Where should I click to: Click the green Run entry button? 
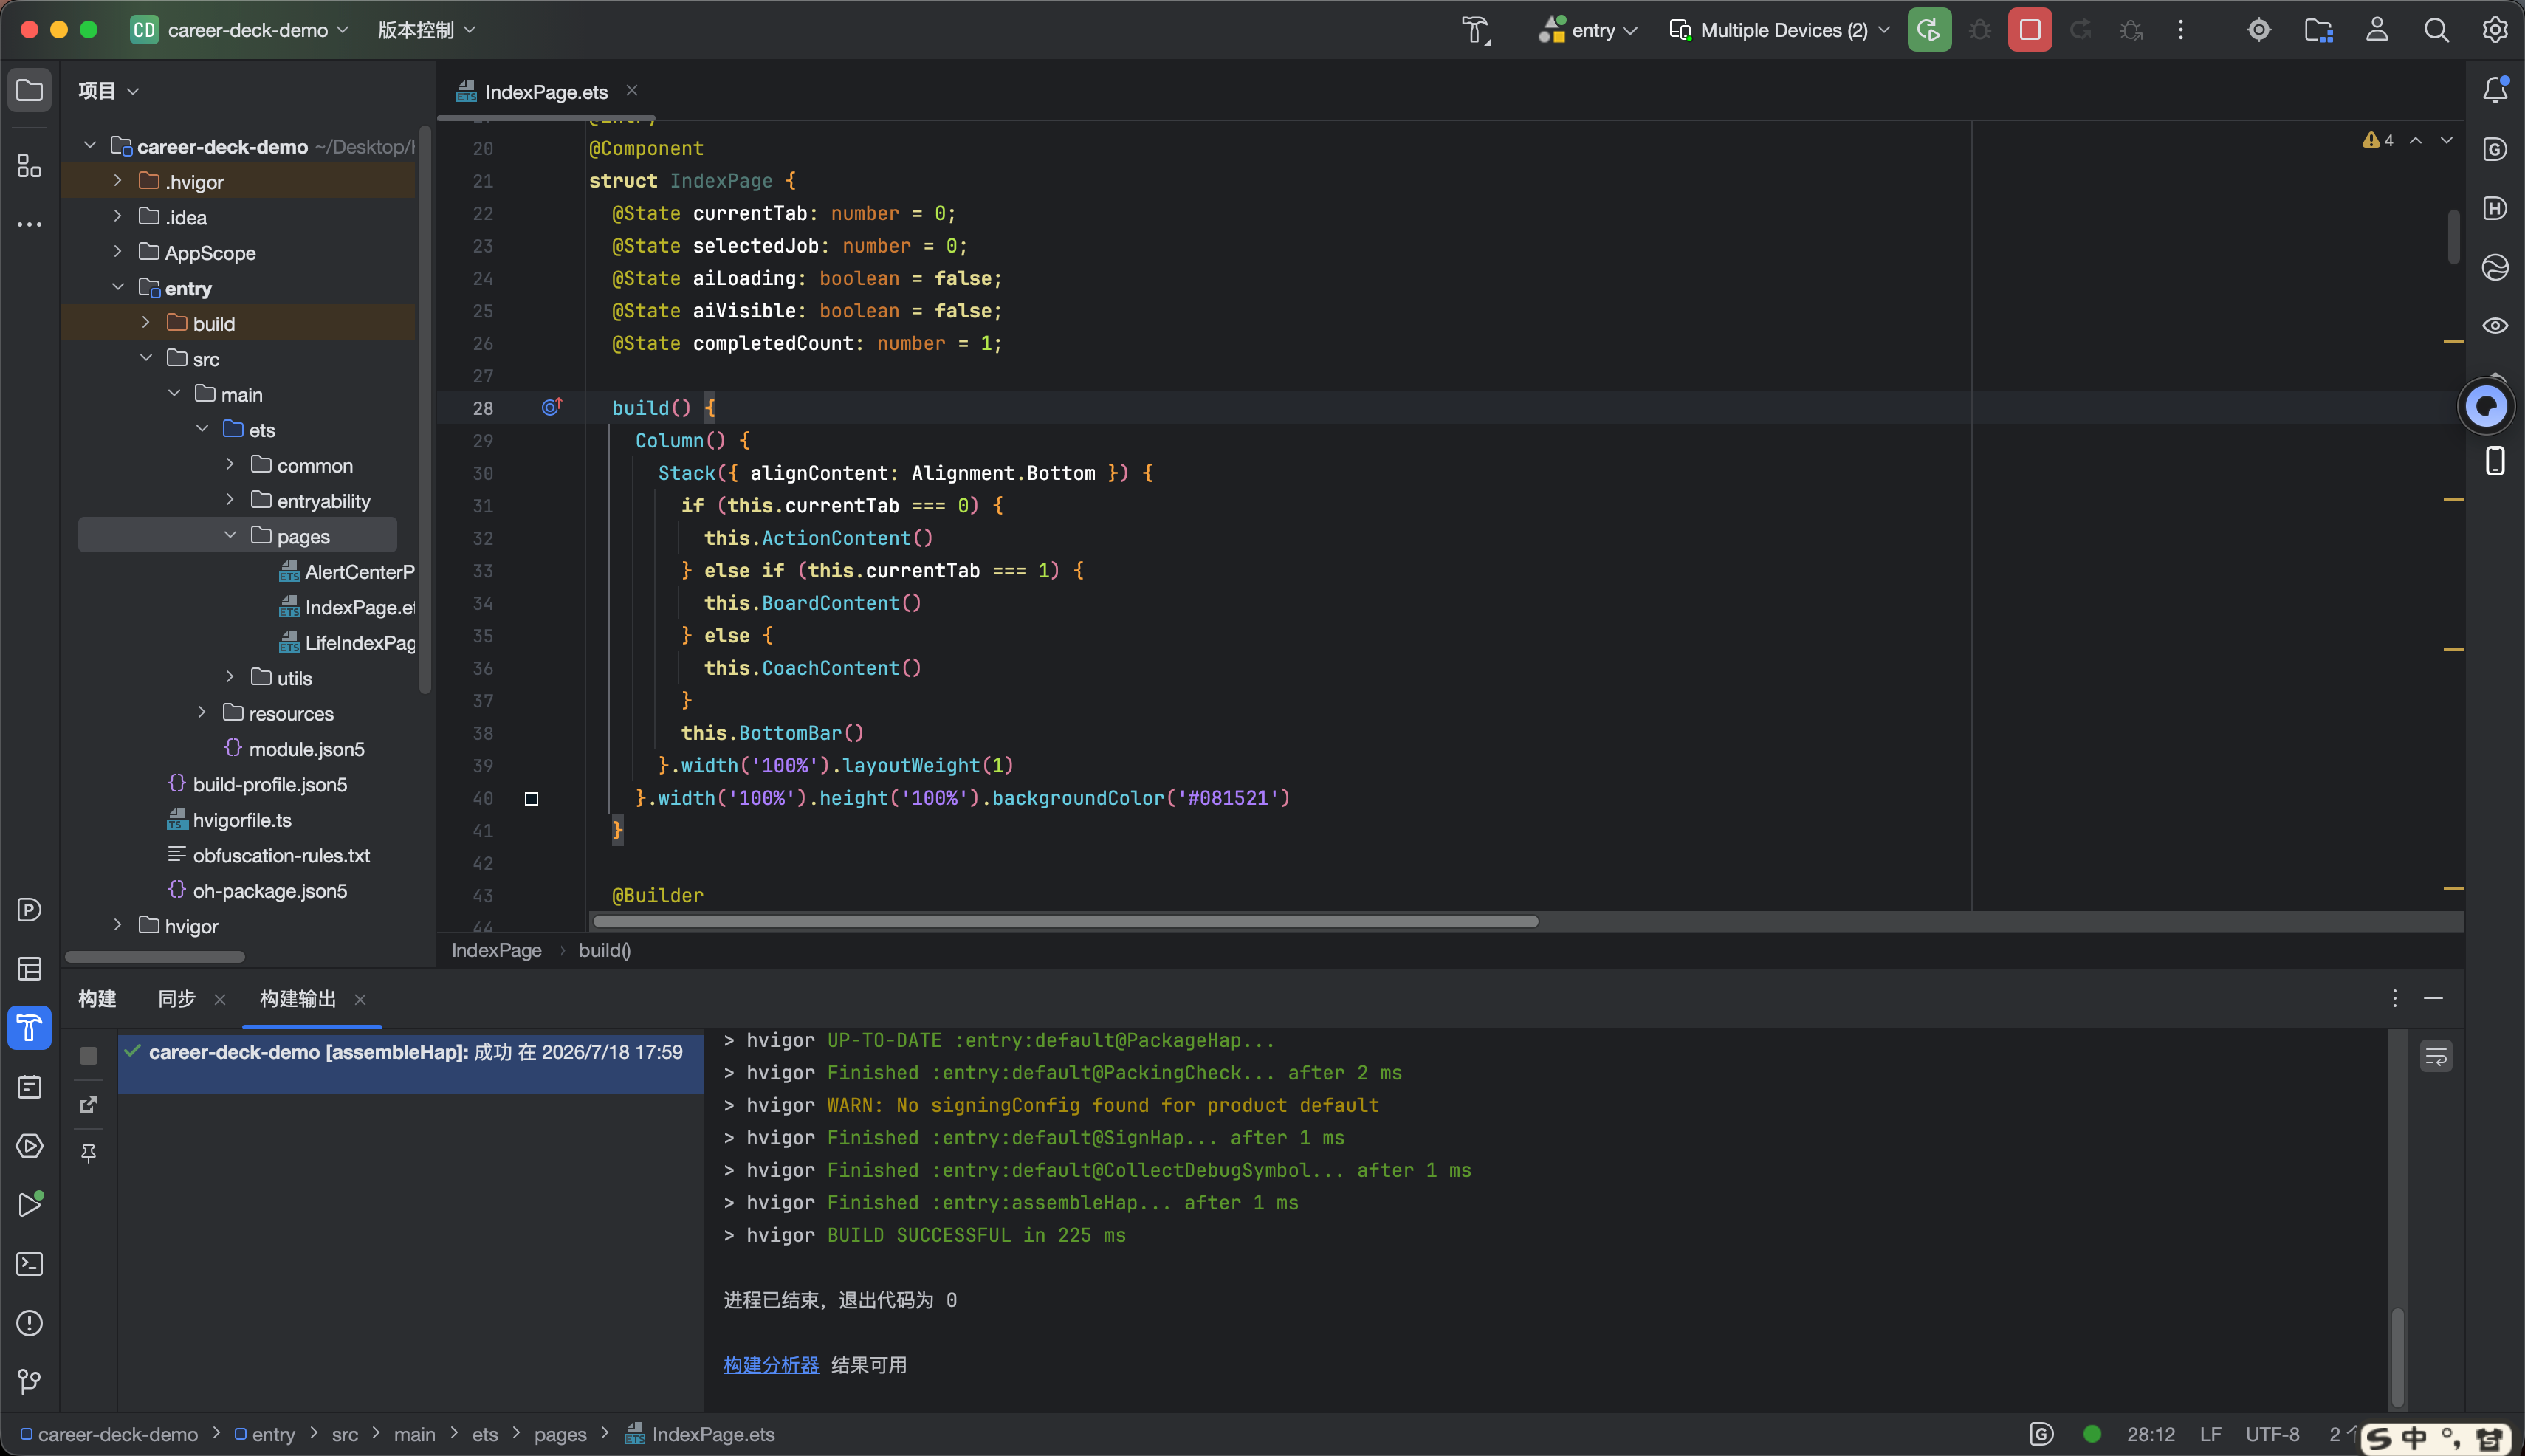tap(1929, 30)
